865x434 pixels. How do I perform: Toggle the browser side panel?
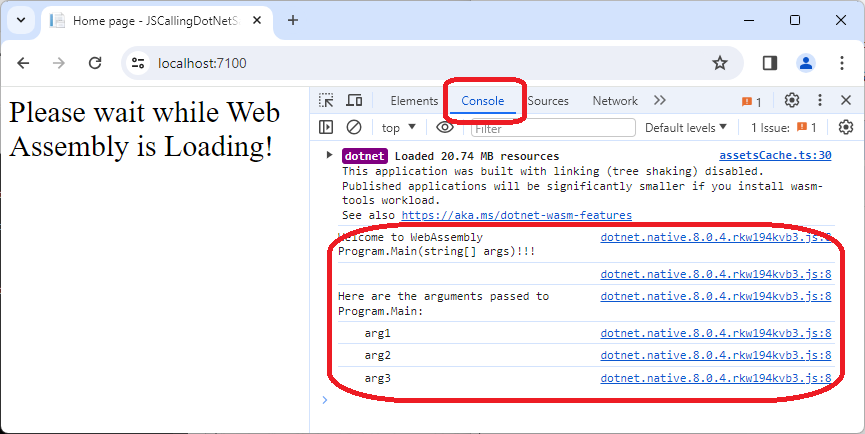pos(770,63)
